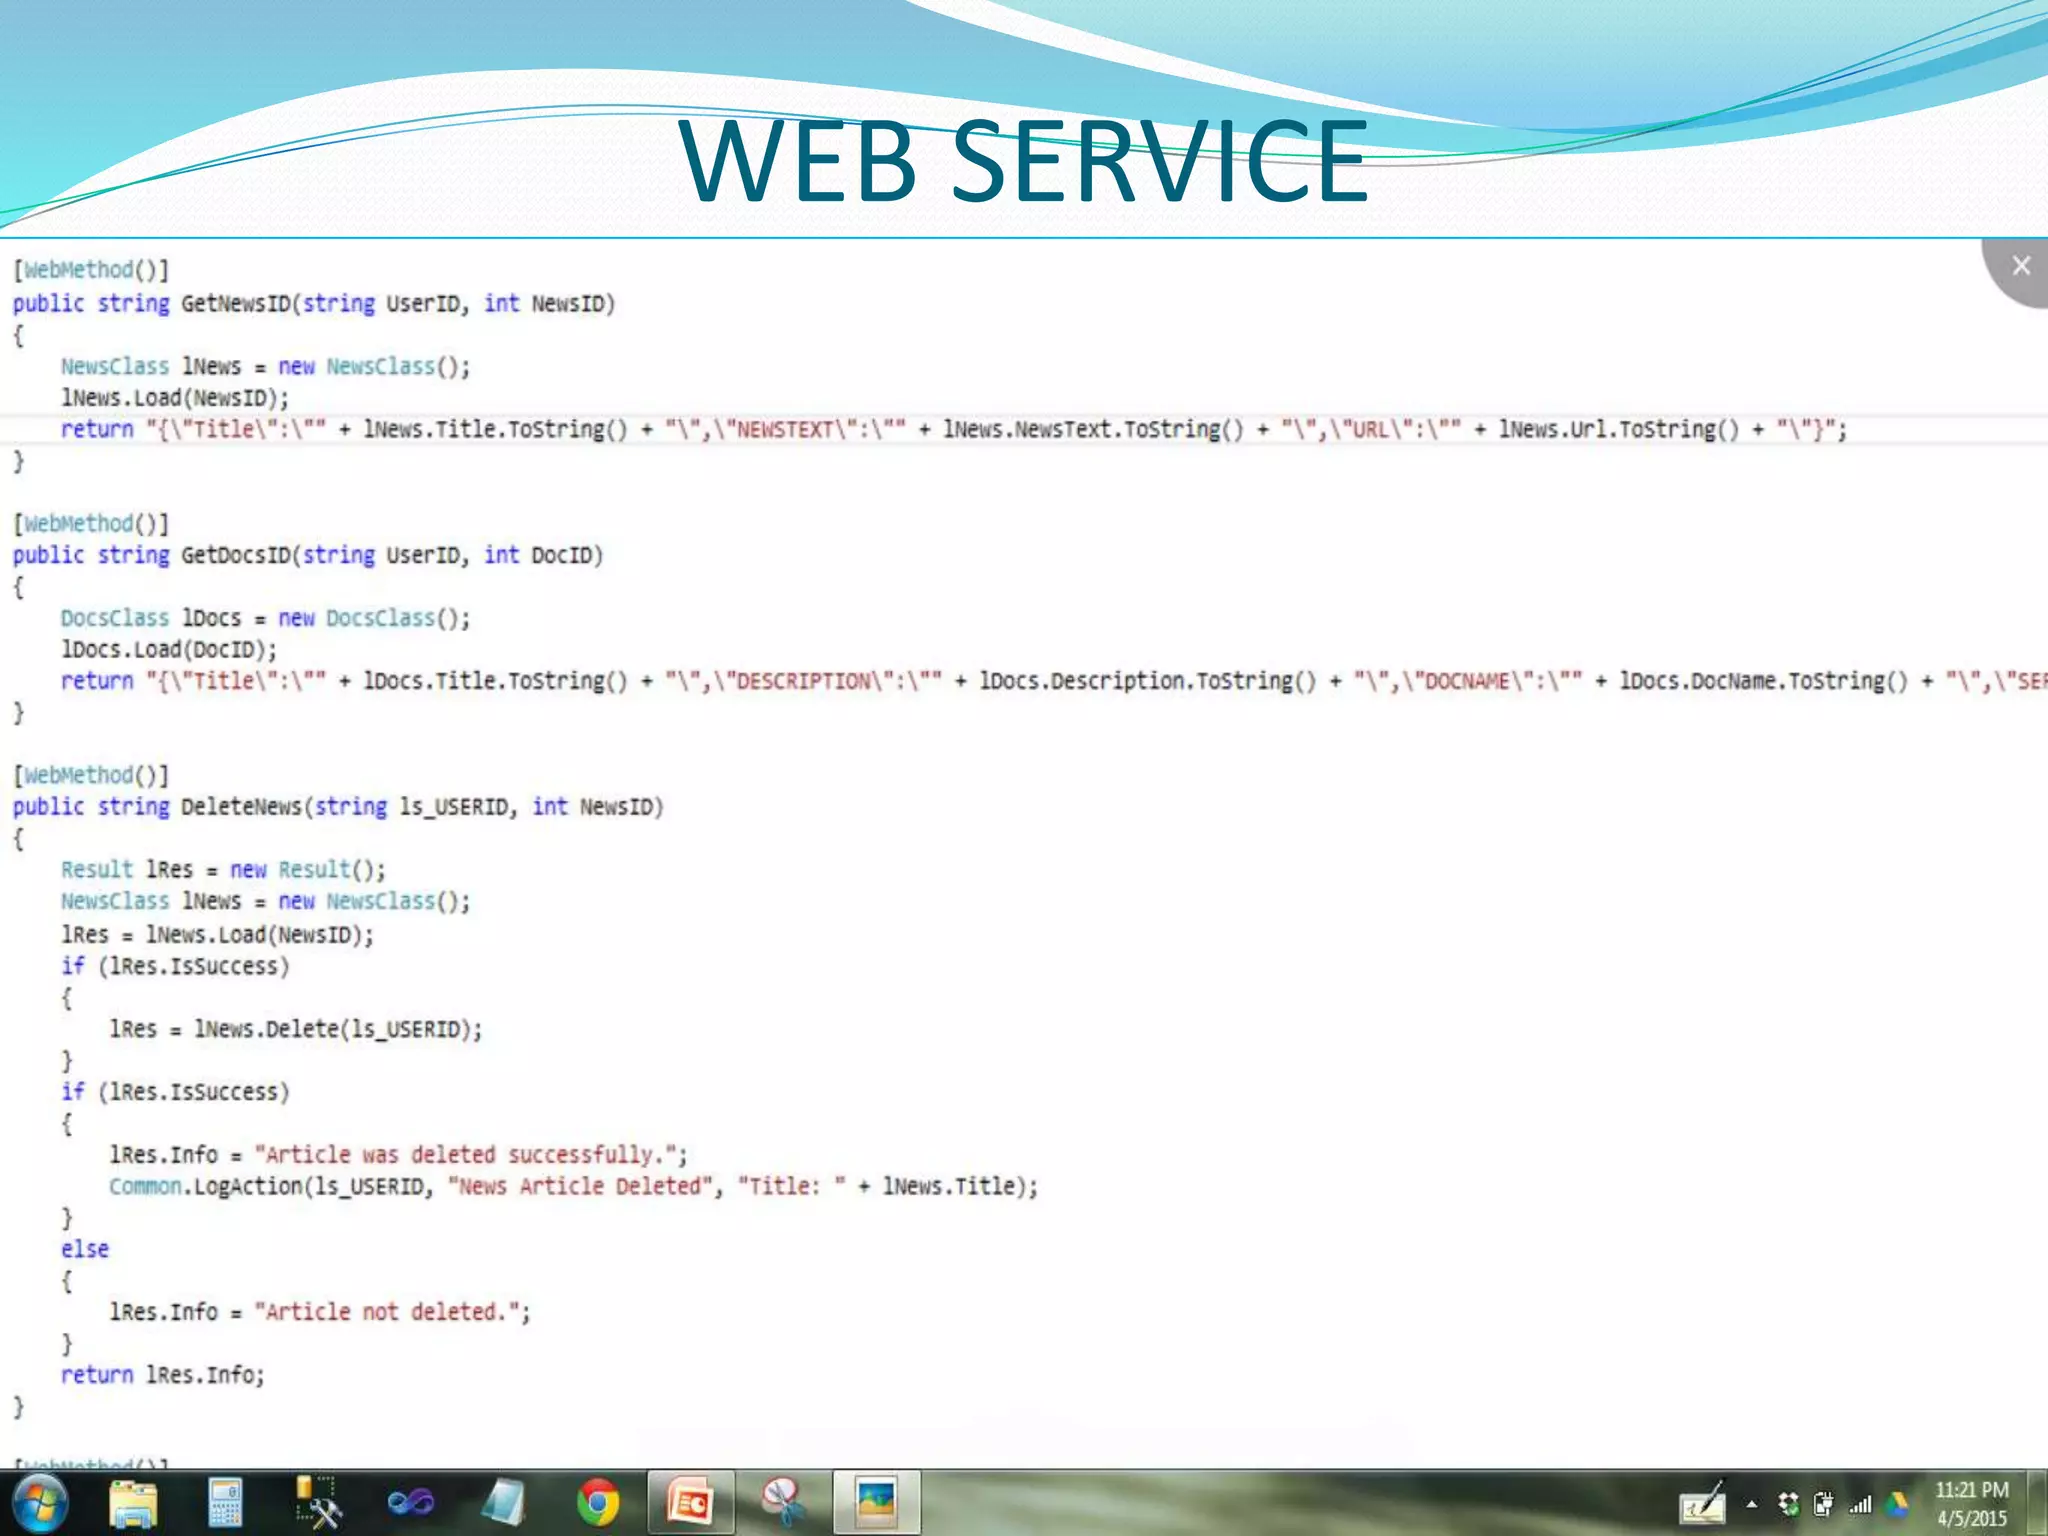Open the Snipping Tool scissors icon
2048x1536 pixels.
(x=783, y=1503)
